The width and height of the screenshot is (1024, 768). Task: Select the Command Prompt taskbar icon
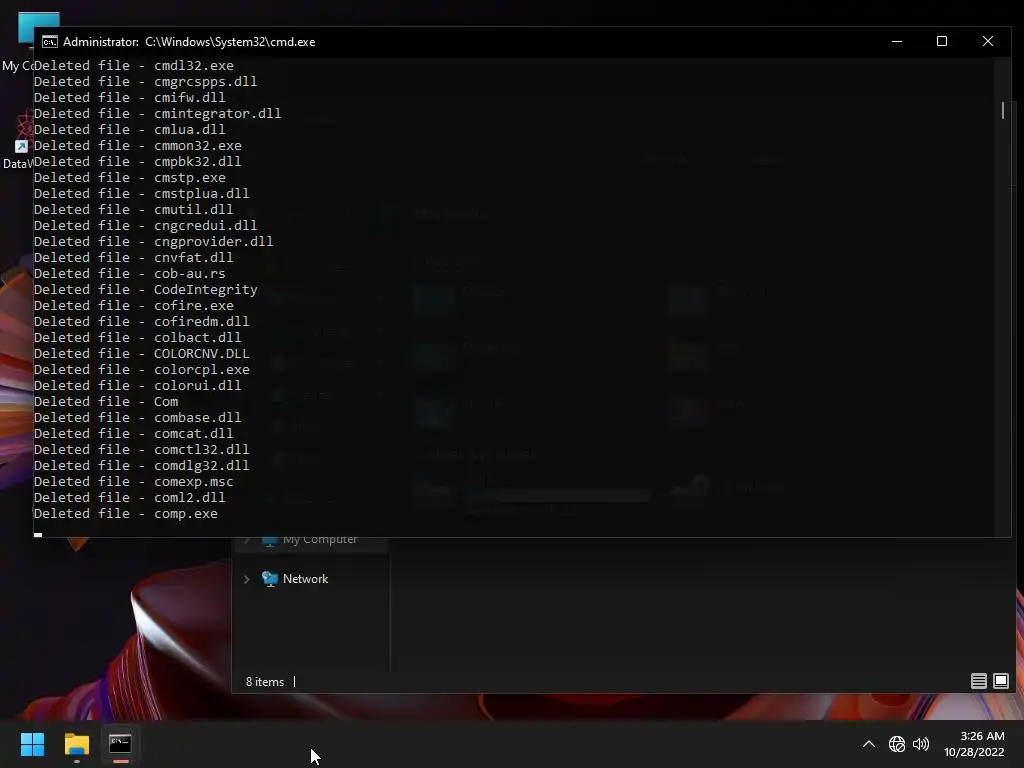(x=120, y=744)
